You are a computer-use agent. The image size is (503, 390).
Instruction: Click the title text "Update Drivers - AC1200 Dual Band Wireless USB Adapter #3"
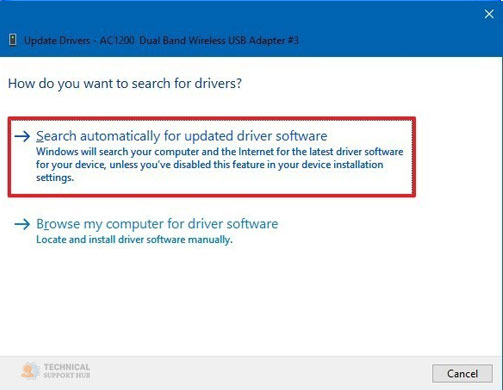[161, 40]
